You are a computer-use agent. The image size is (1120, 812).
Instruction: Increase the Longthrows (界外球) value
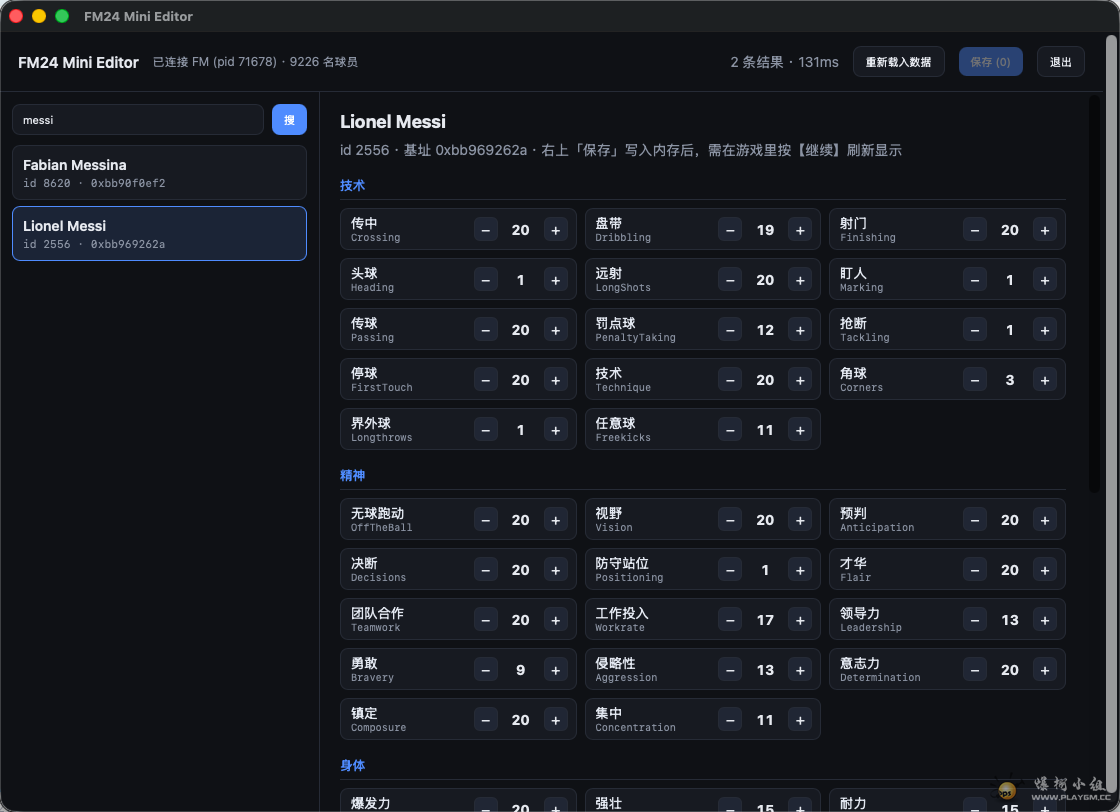point(556,430)
